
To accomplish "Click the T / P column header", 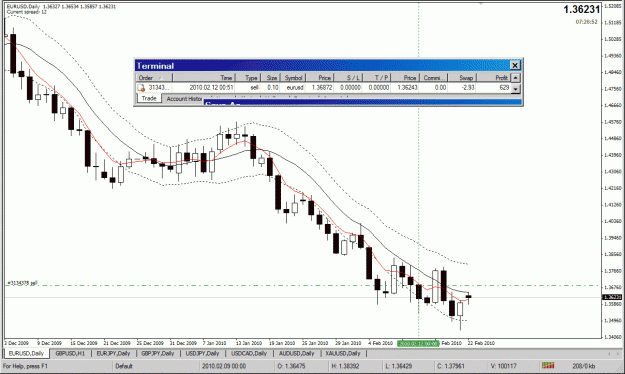I will (377, 78).
